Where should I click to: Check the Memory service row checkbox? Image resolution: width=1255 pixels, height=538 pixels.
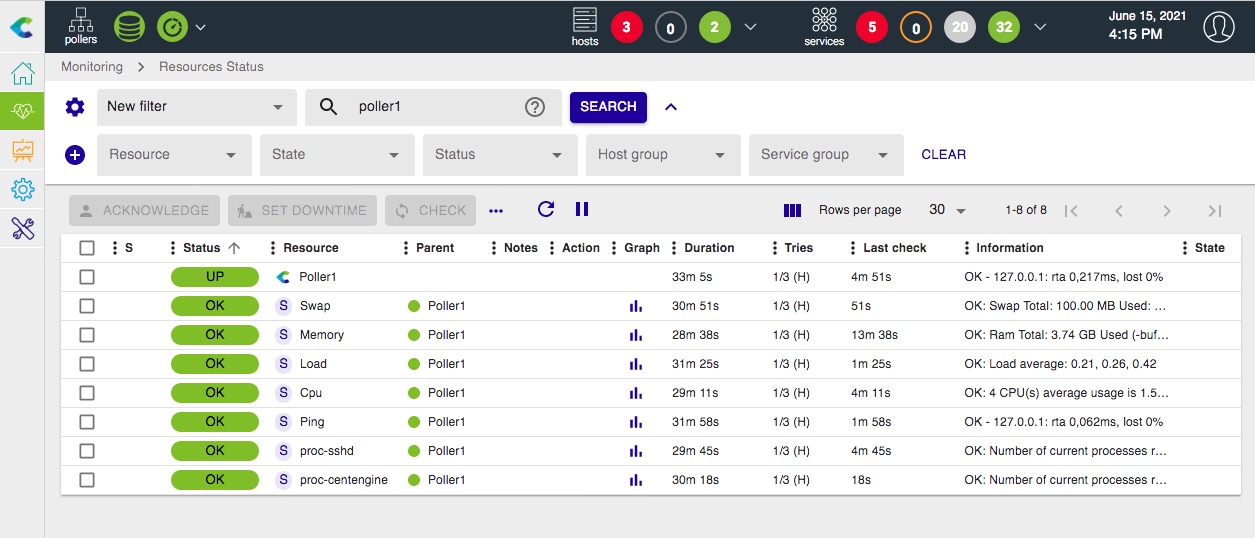pyautogui.click(x=87, y=335)
